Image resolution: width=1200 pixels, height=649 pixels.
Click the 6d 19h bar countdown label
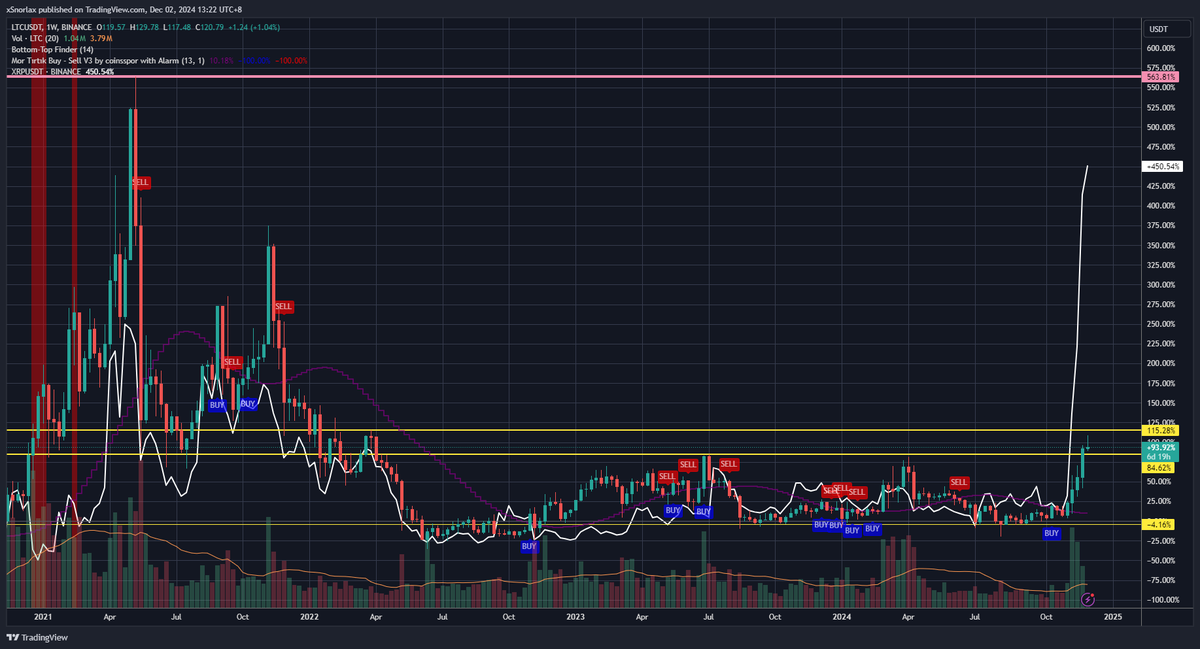(1160, 456)
